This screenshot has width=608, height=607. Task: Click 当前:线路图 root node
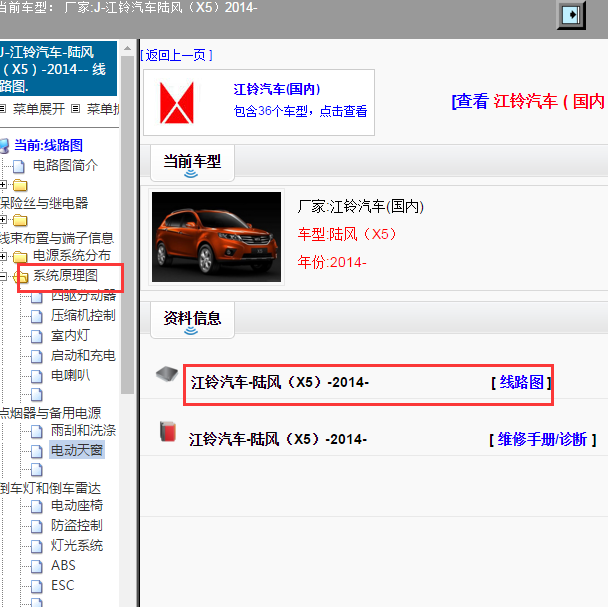point(48,145)
